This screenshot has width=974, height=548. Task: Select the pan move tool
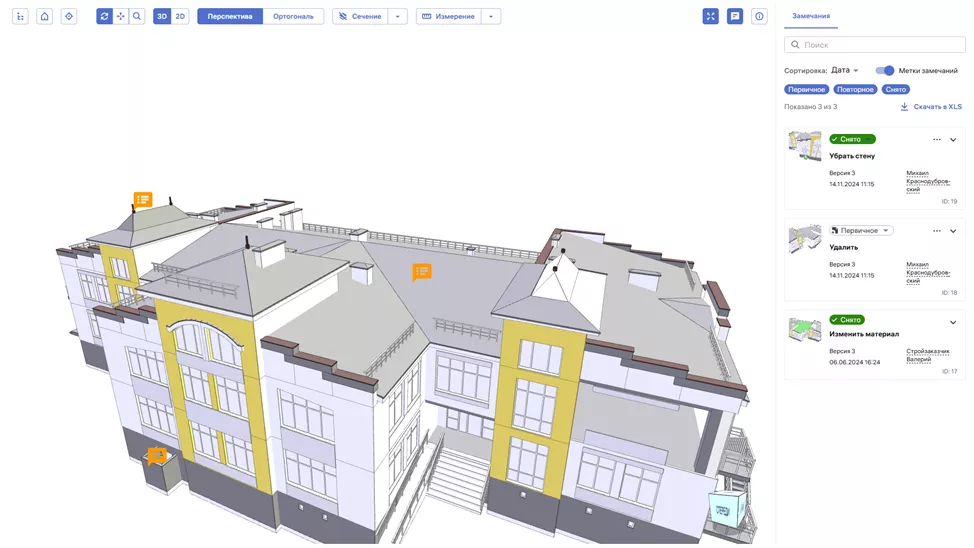[x=121, y=16]
